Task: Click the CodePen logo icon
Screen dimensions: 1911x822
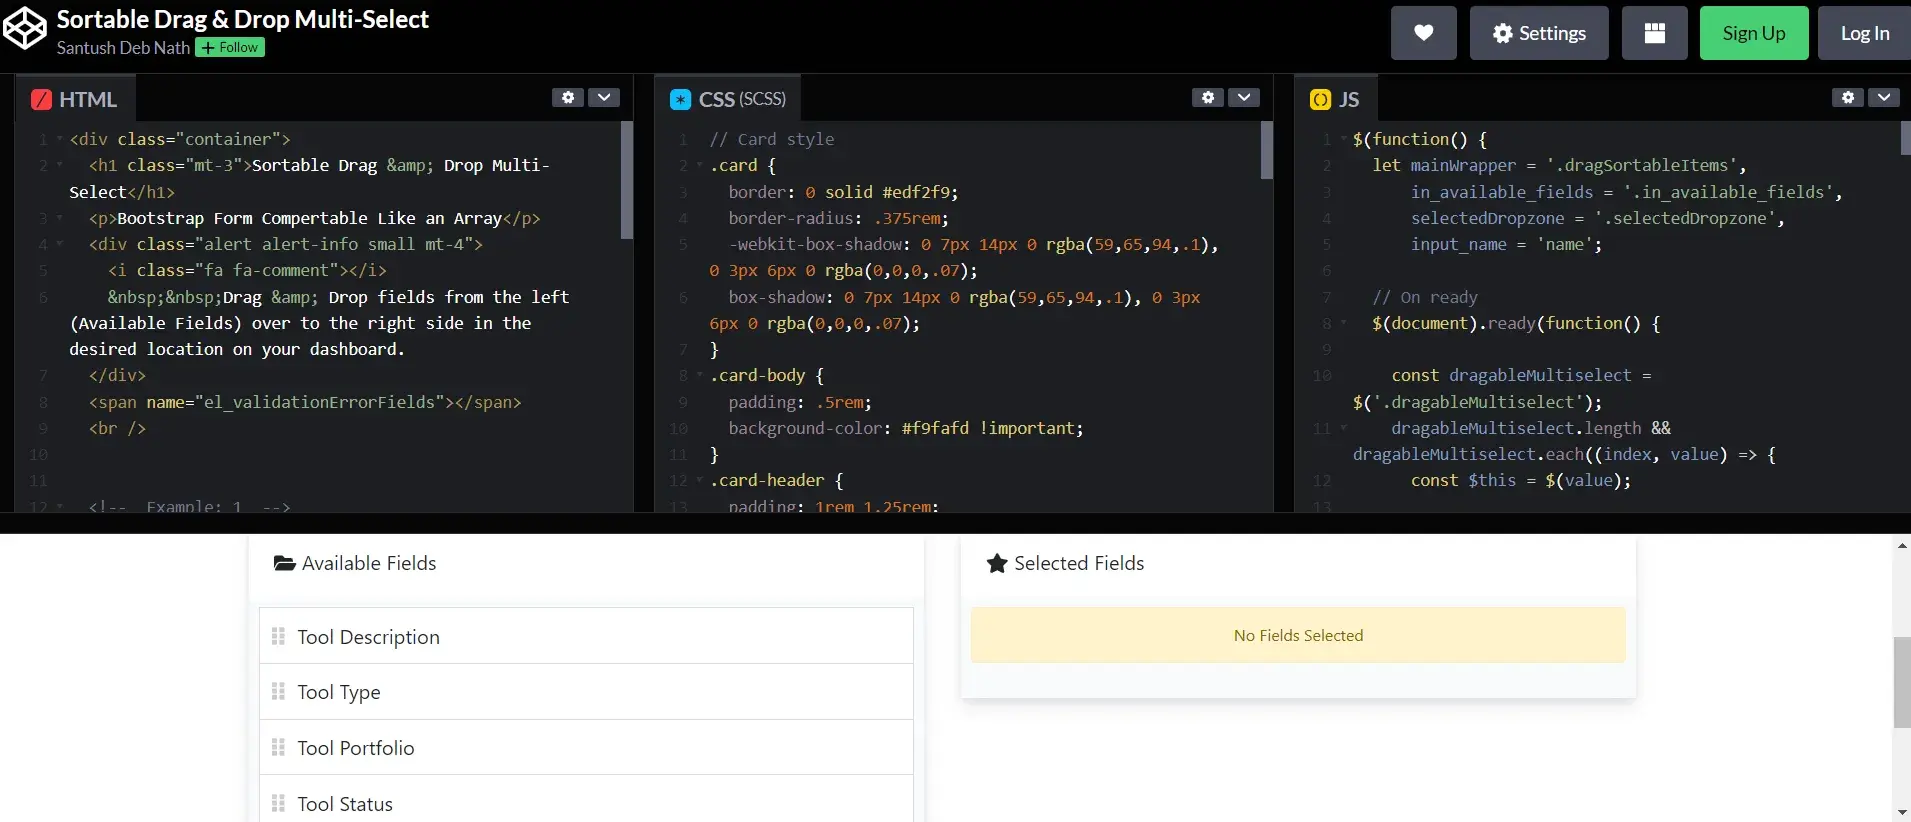Action: click(x=25, y=29)
